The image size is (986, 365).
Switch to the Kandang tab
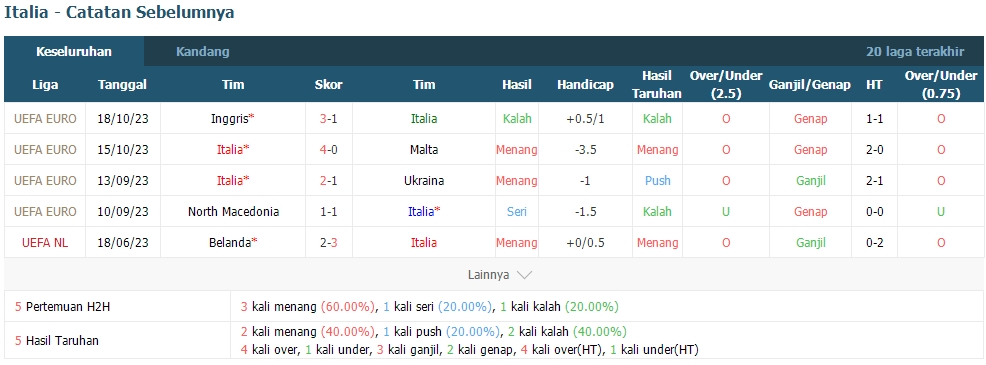[x=202, y=52]
